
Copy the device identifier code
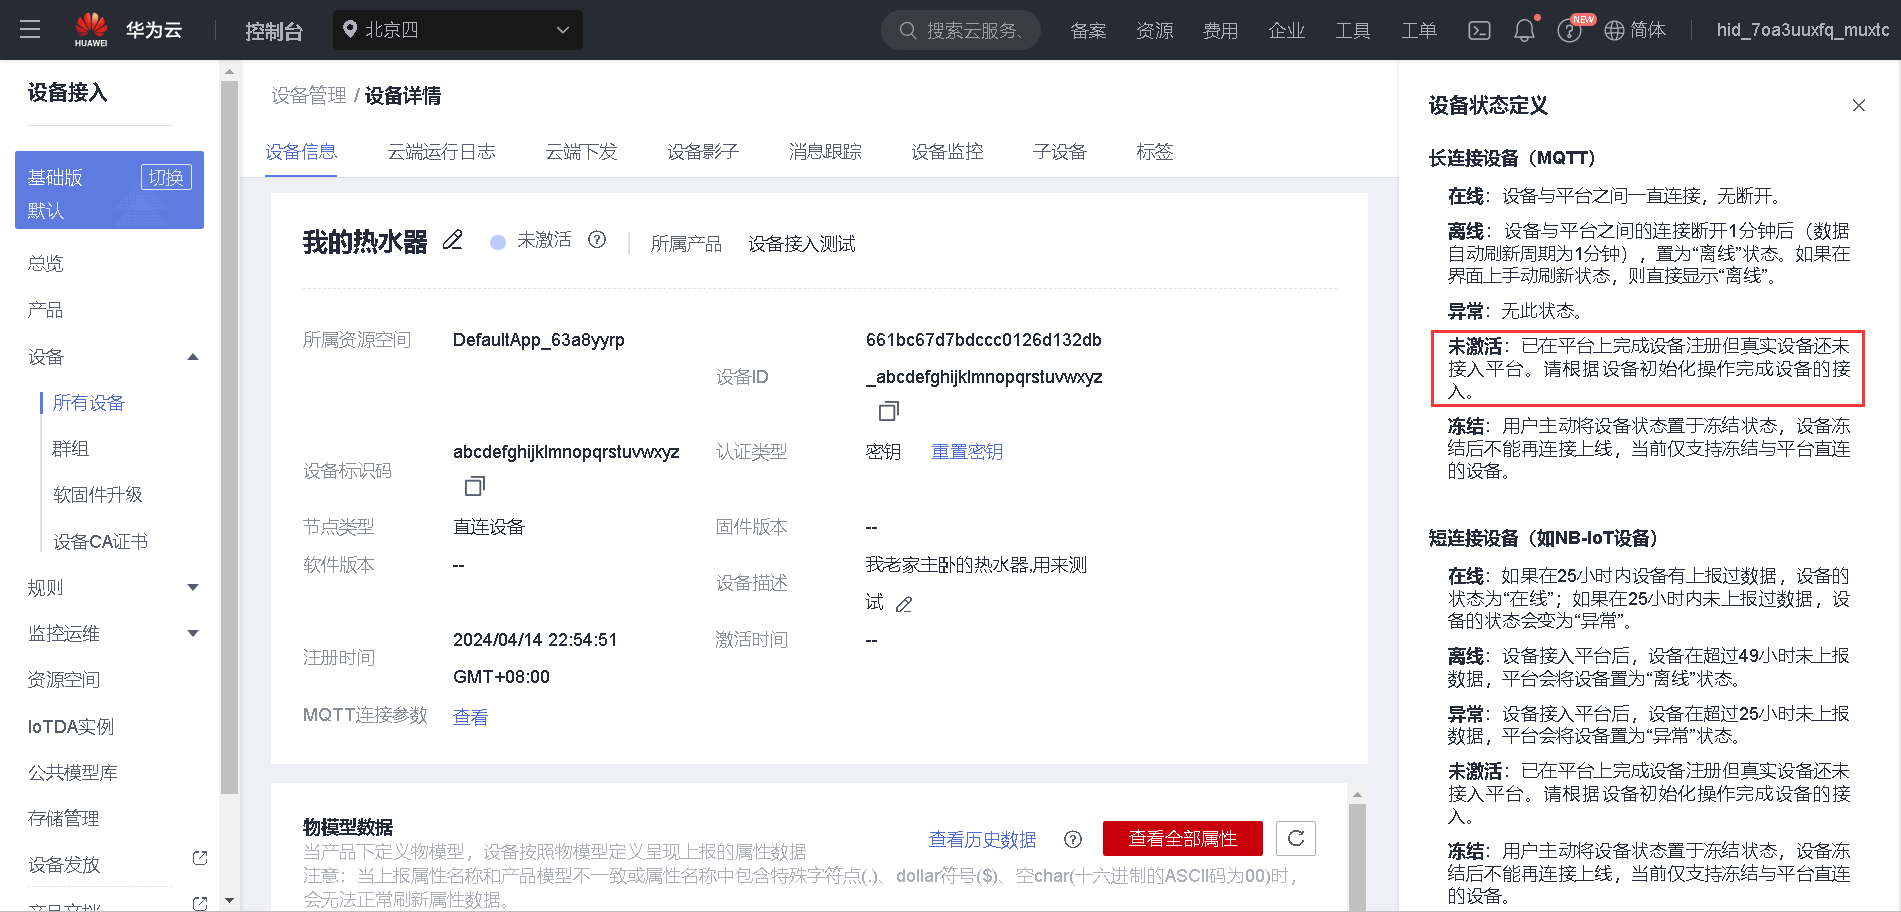pyautogui.click(x=475, y=486)
